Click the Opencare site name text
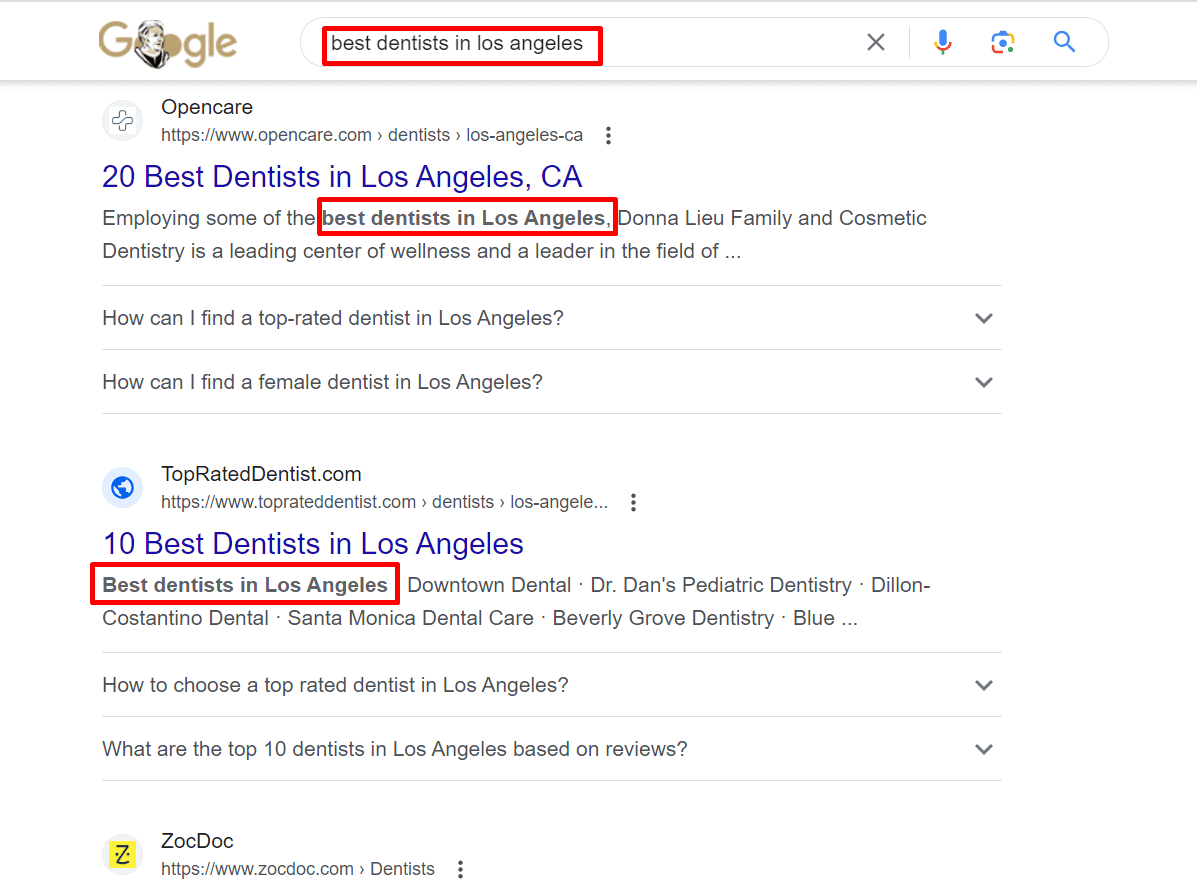The width and height of the screenshot is (1197, 889). click(207, 108)
